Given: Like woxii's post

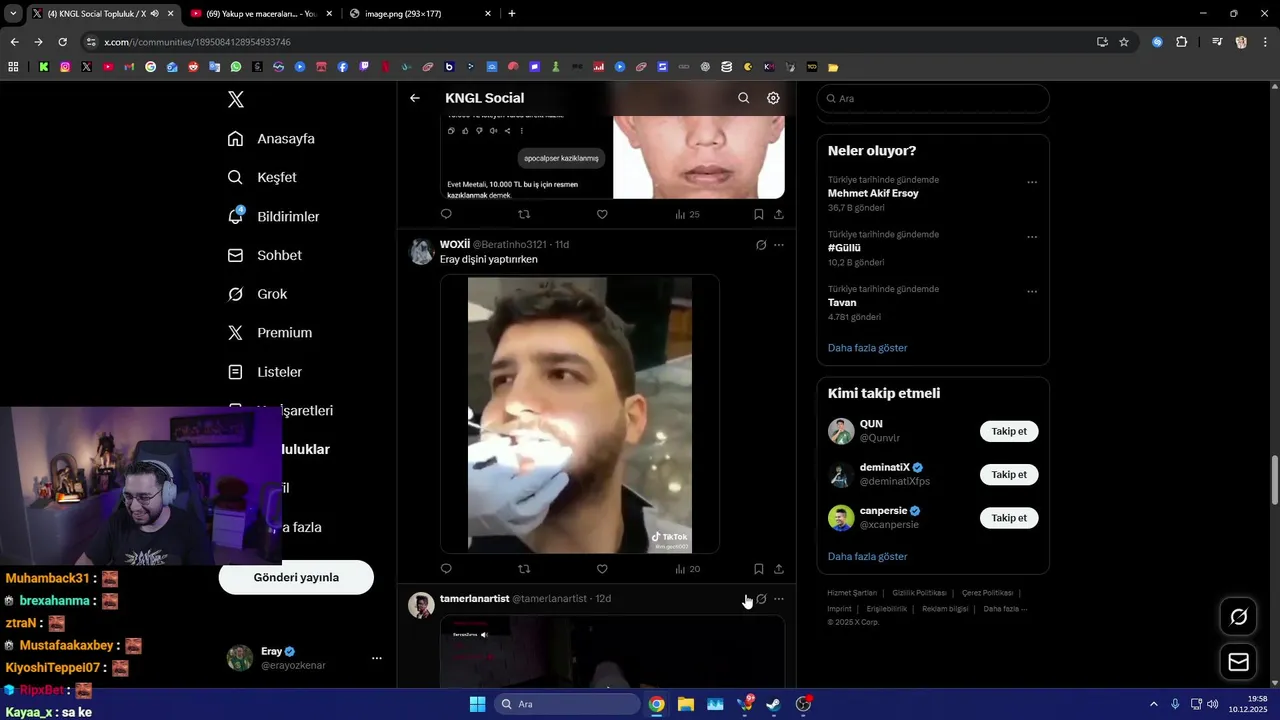Looking at the screenshot, I should (x=602, y=569).
